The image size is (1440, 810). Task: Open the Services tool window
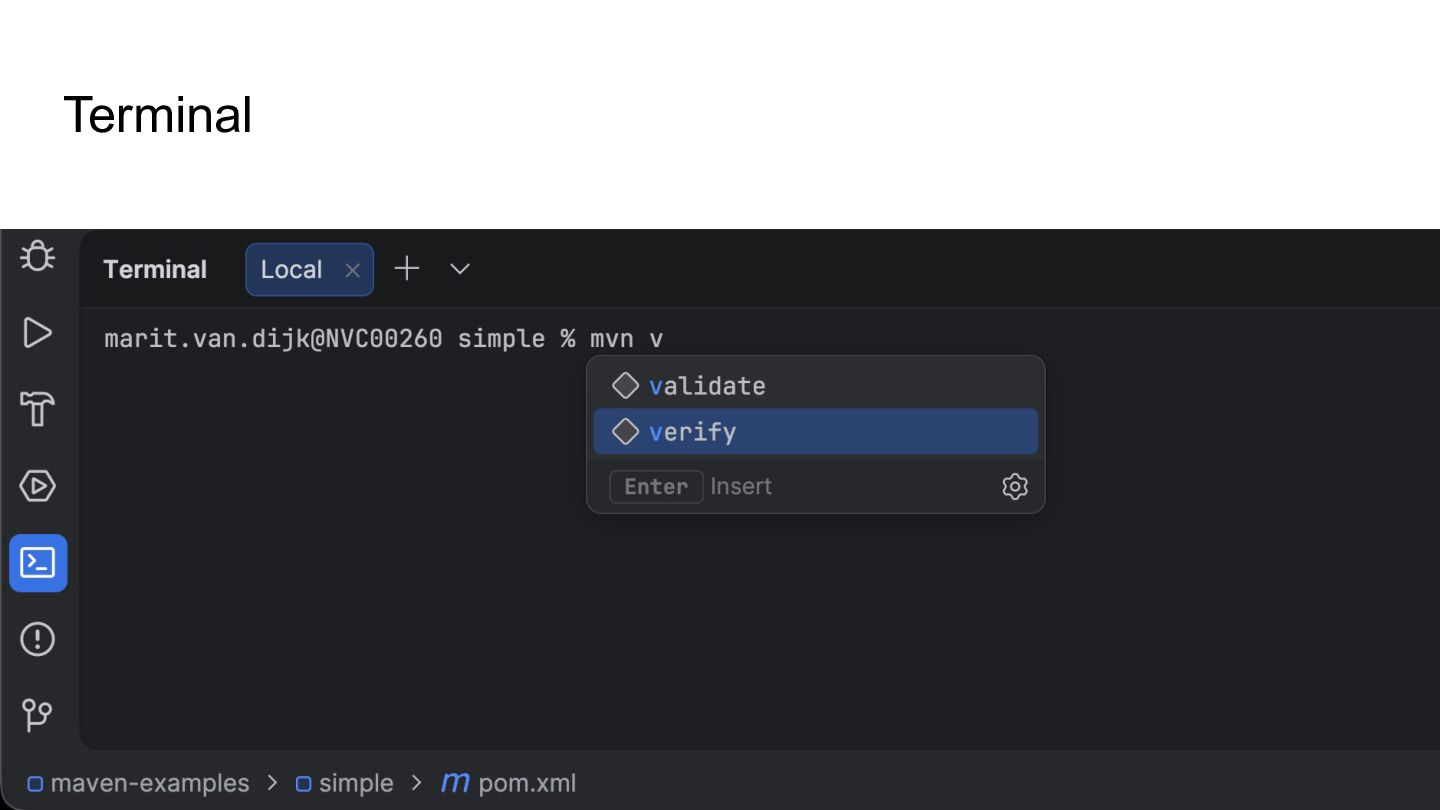coord(37,486)
